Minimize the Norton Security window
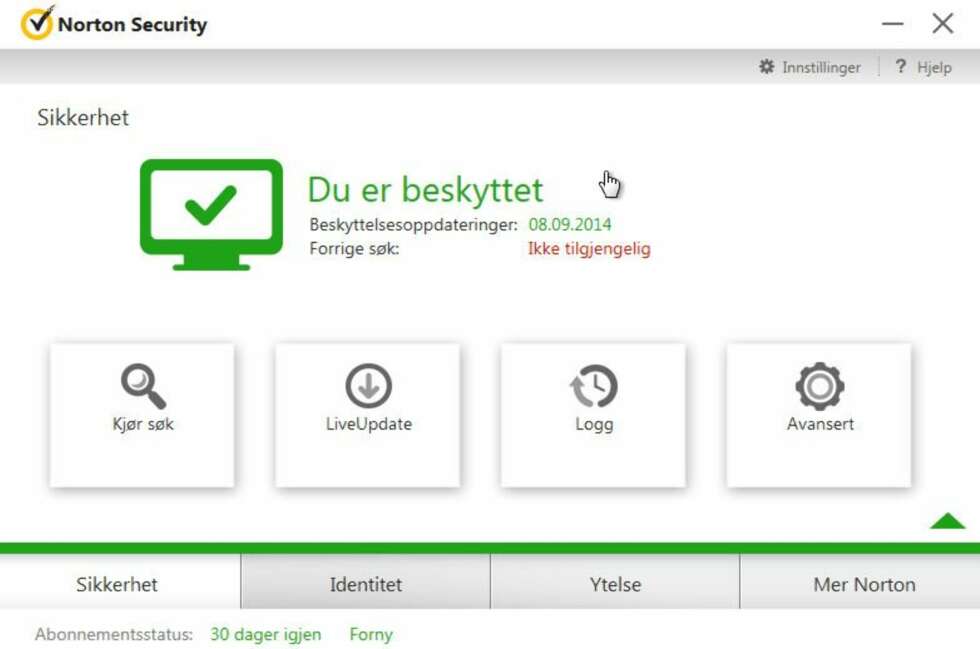Screen dimensions: 980x649 click(x=892, y=24)
